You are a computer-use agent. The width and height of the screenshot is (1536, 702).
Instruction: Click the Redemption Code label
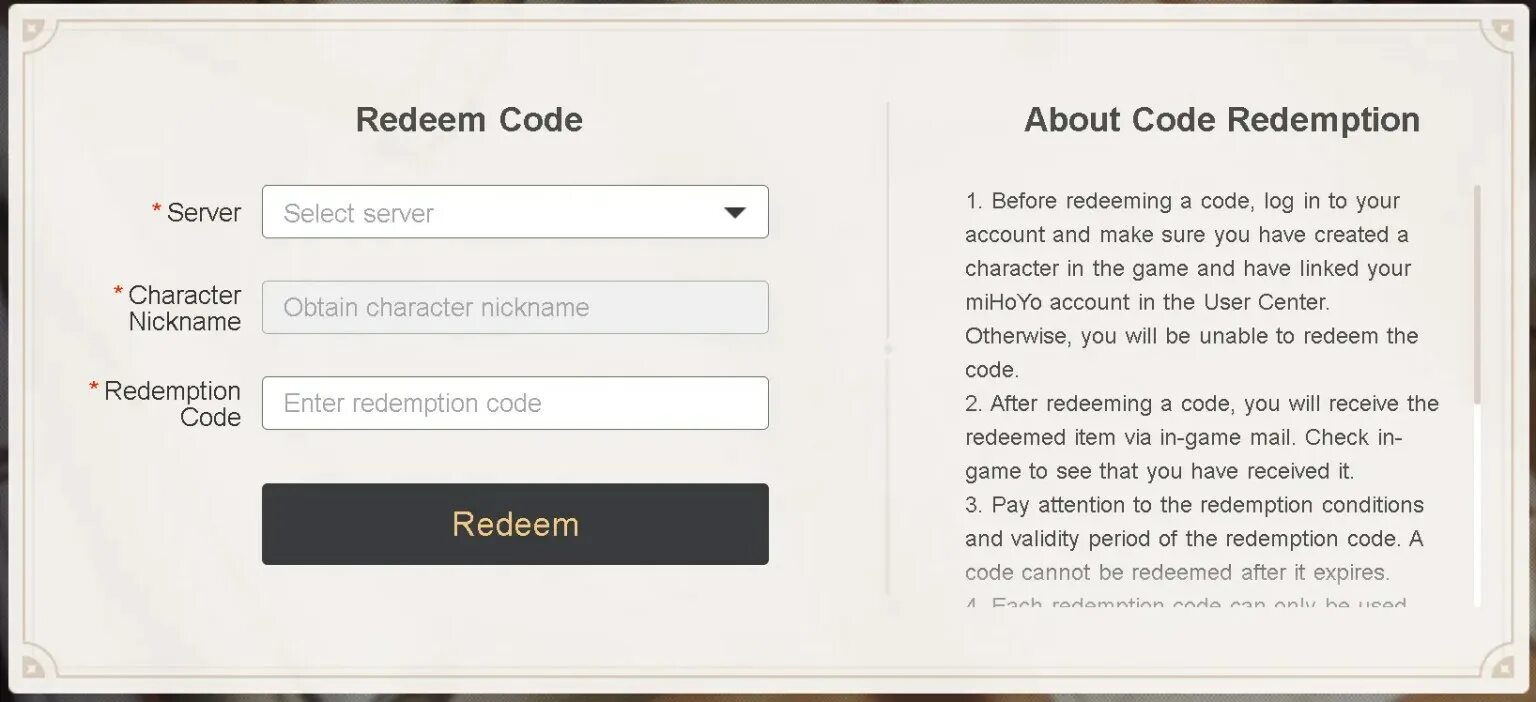pyautogui.click(x=173, y=404)
